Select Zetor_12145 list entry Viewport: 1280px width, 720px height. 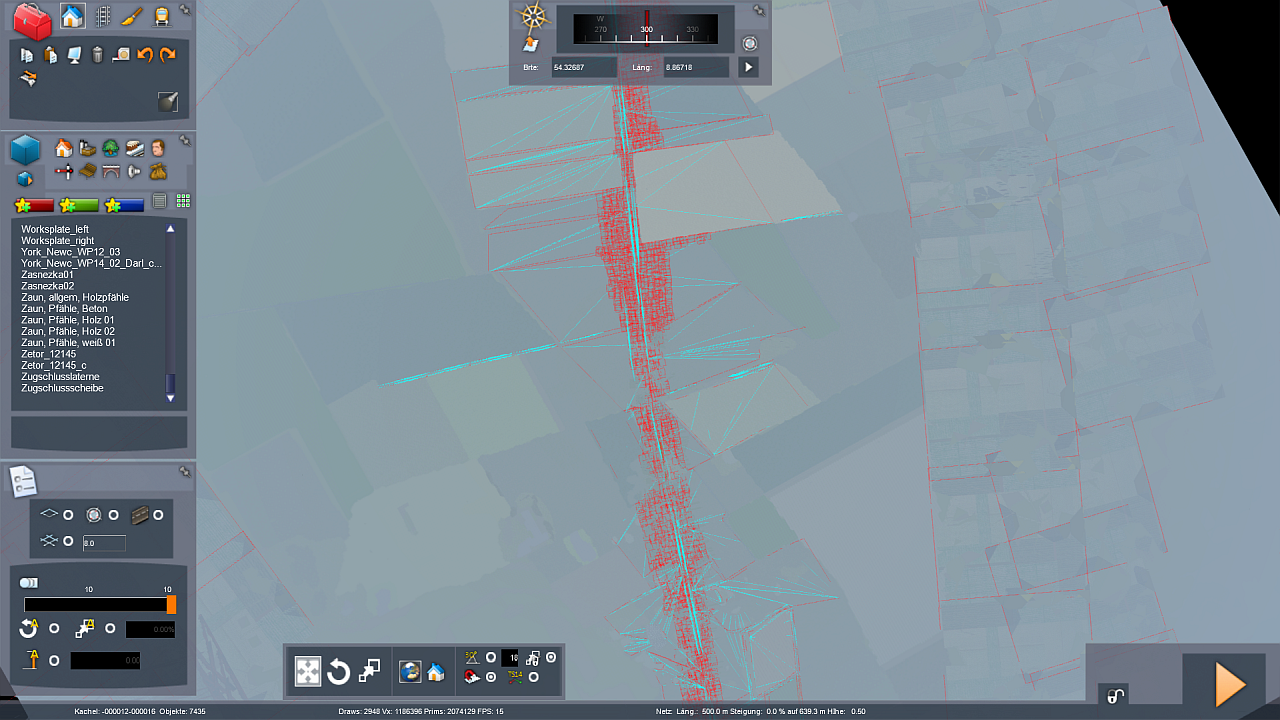coord(48,354)
